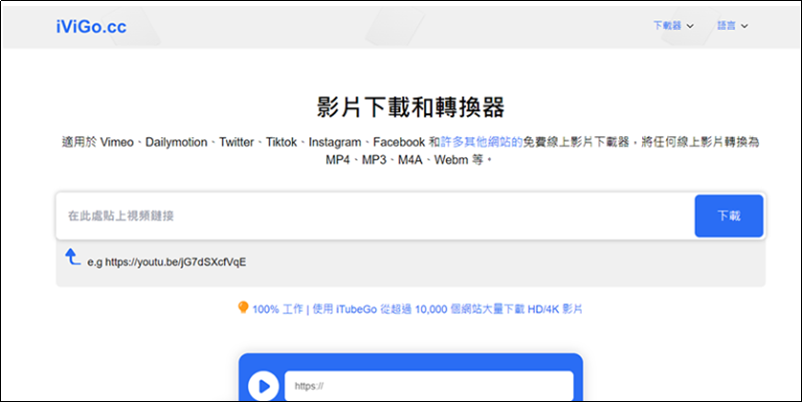Open the 許多其他網站的 link
The height and width of the screenshot is (403, 803).
coord(481,142)
